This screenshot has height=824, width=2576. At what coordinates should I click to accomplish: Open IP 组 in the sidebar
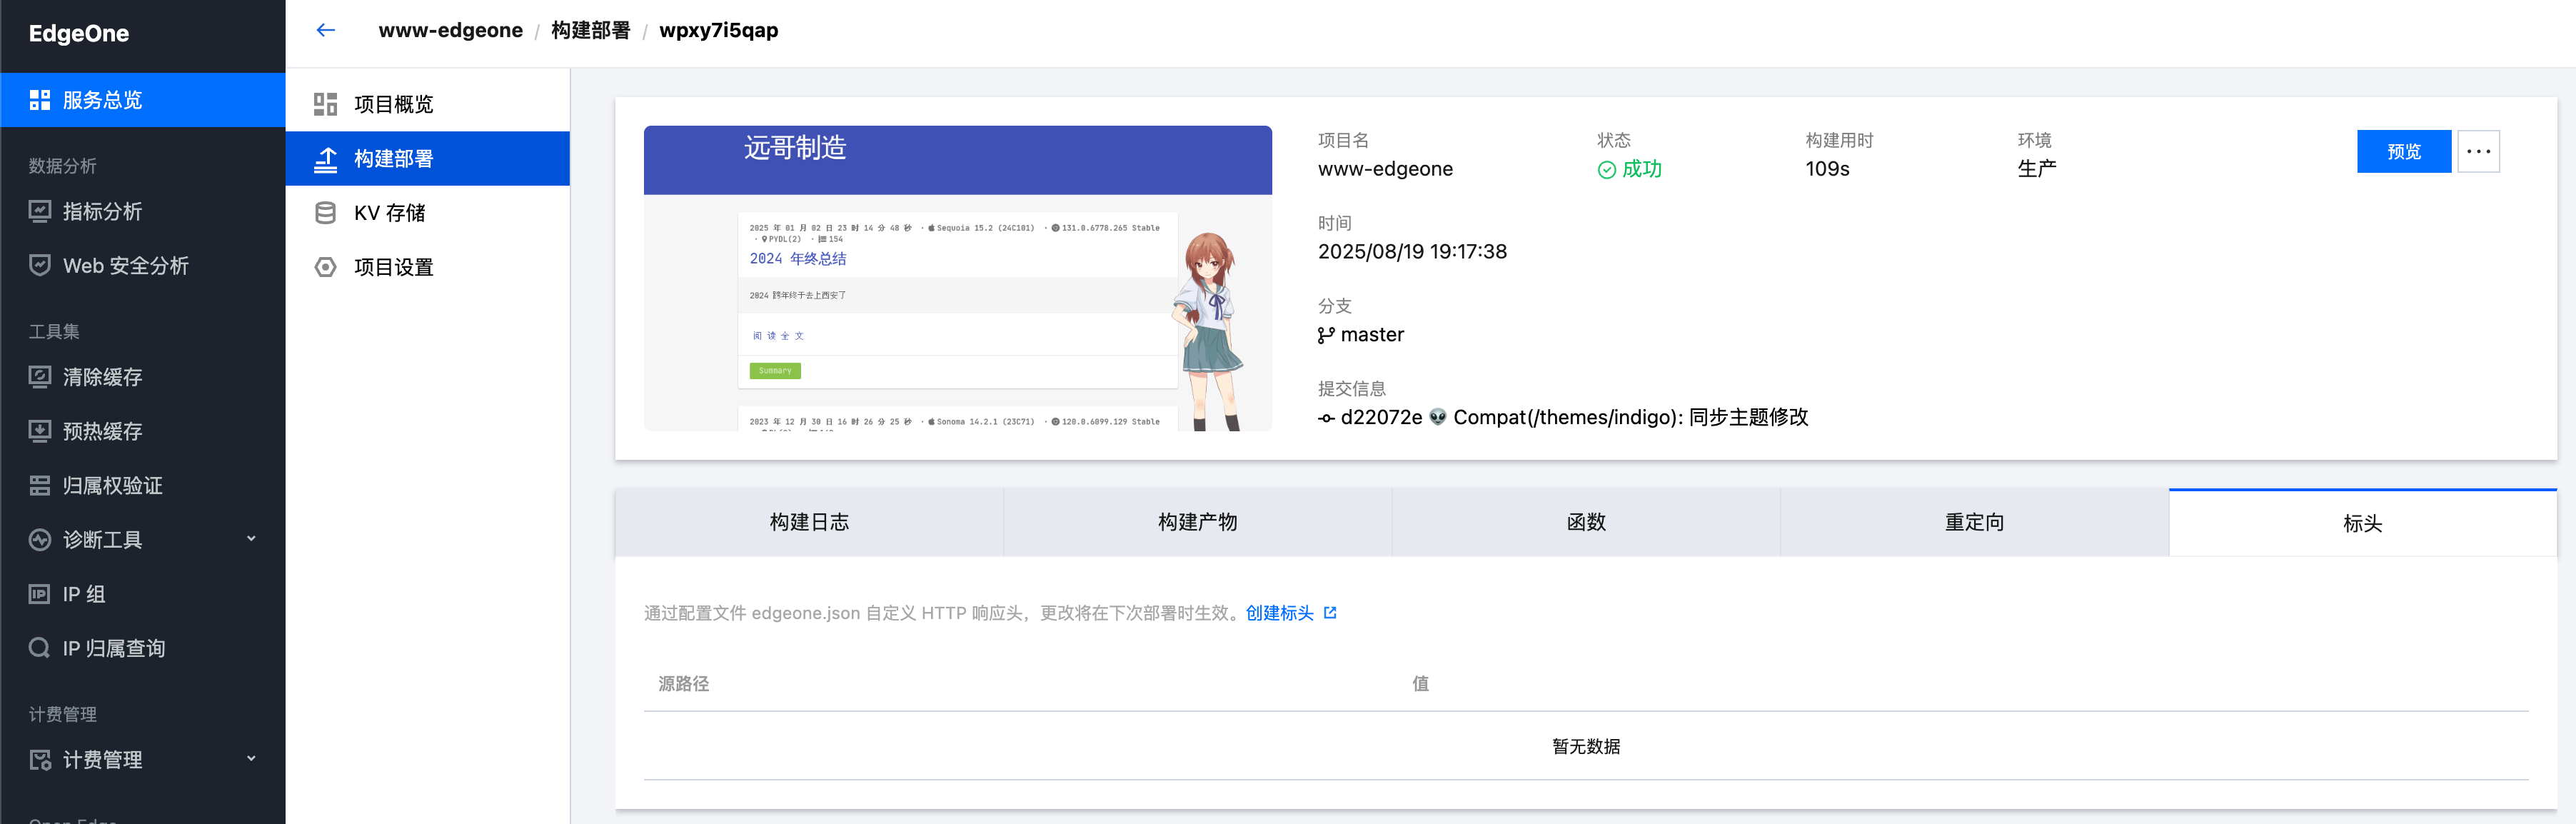click(84, 594)
